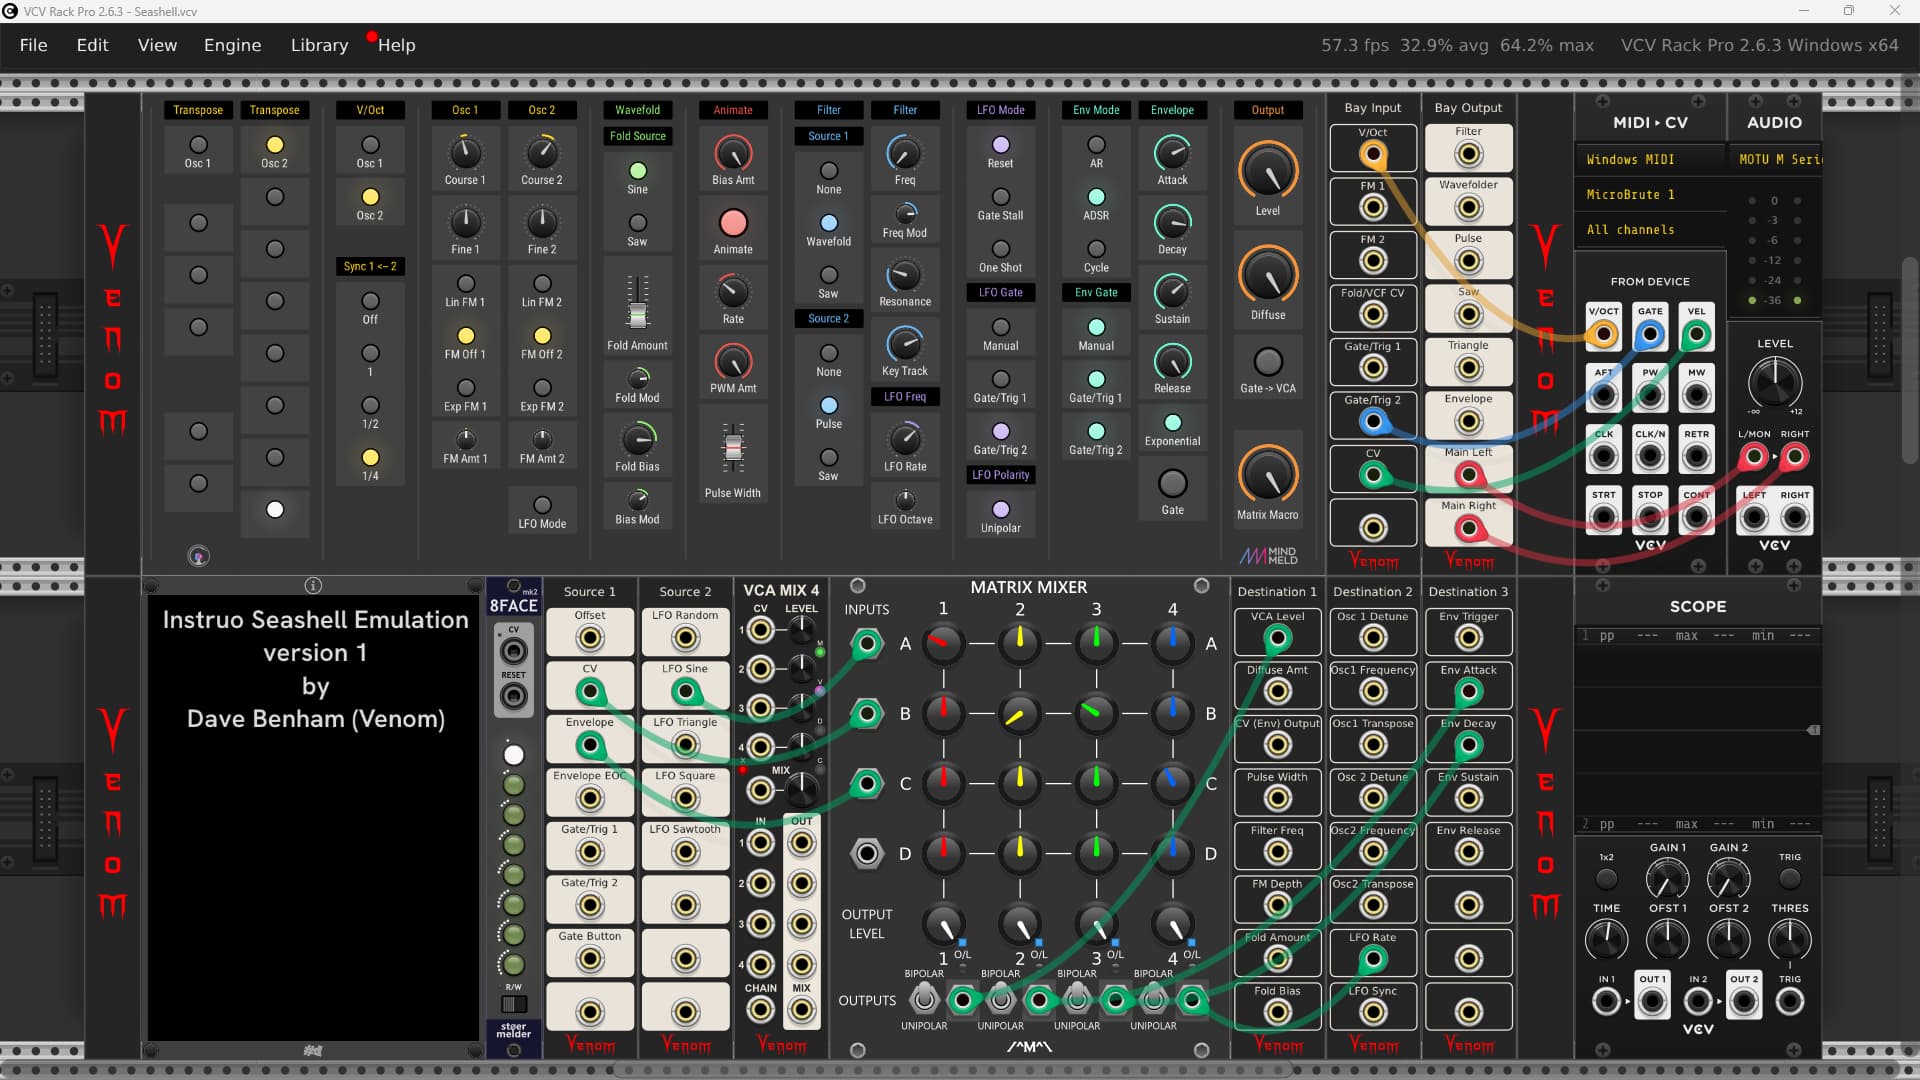Click the Scope TIME knob

(x=1606, y=940)
